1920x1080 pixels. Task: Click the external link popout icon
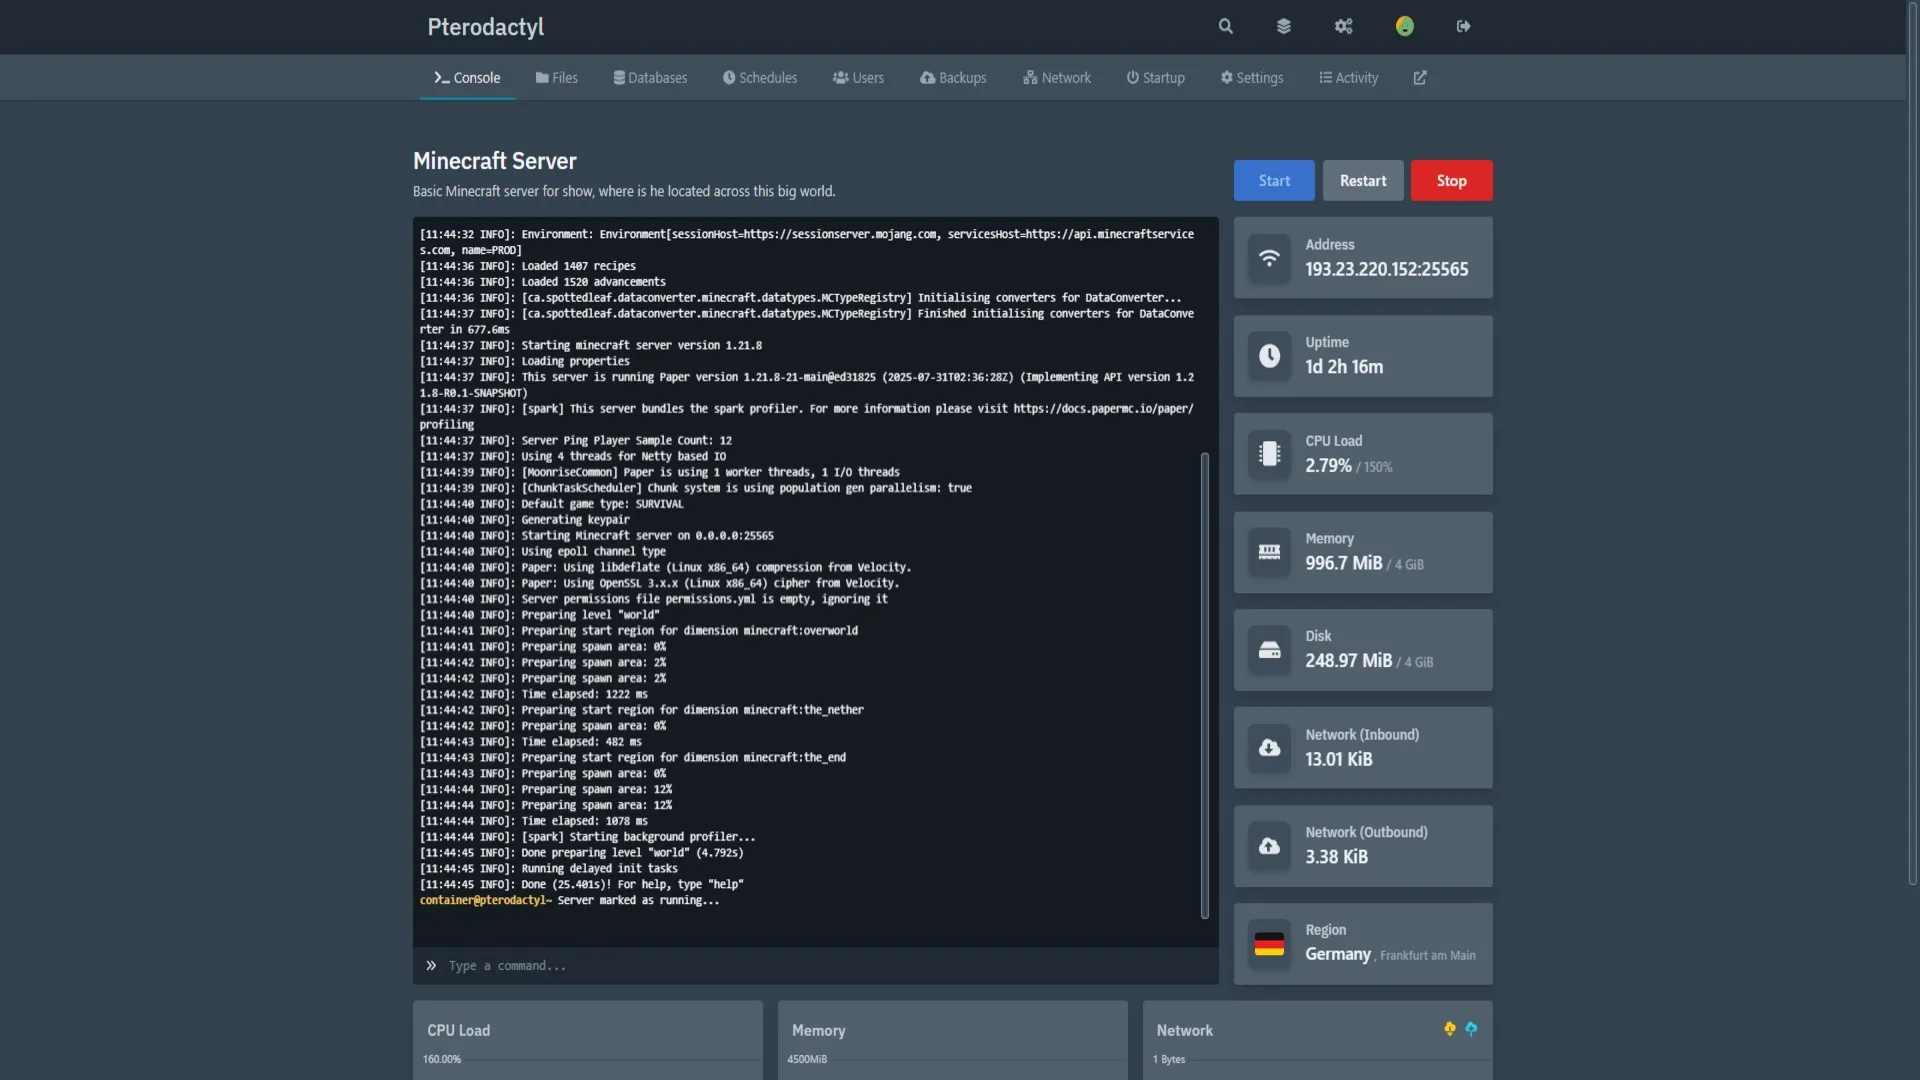click(1420, 78)
